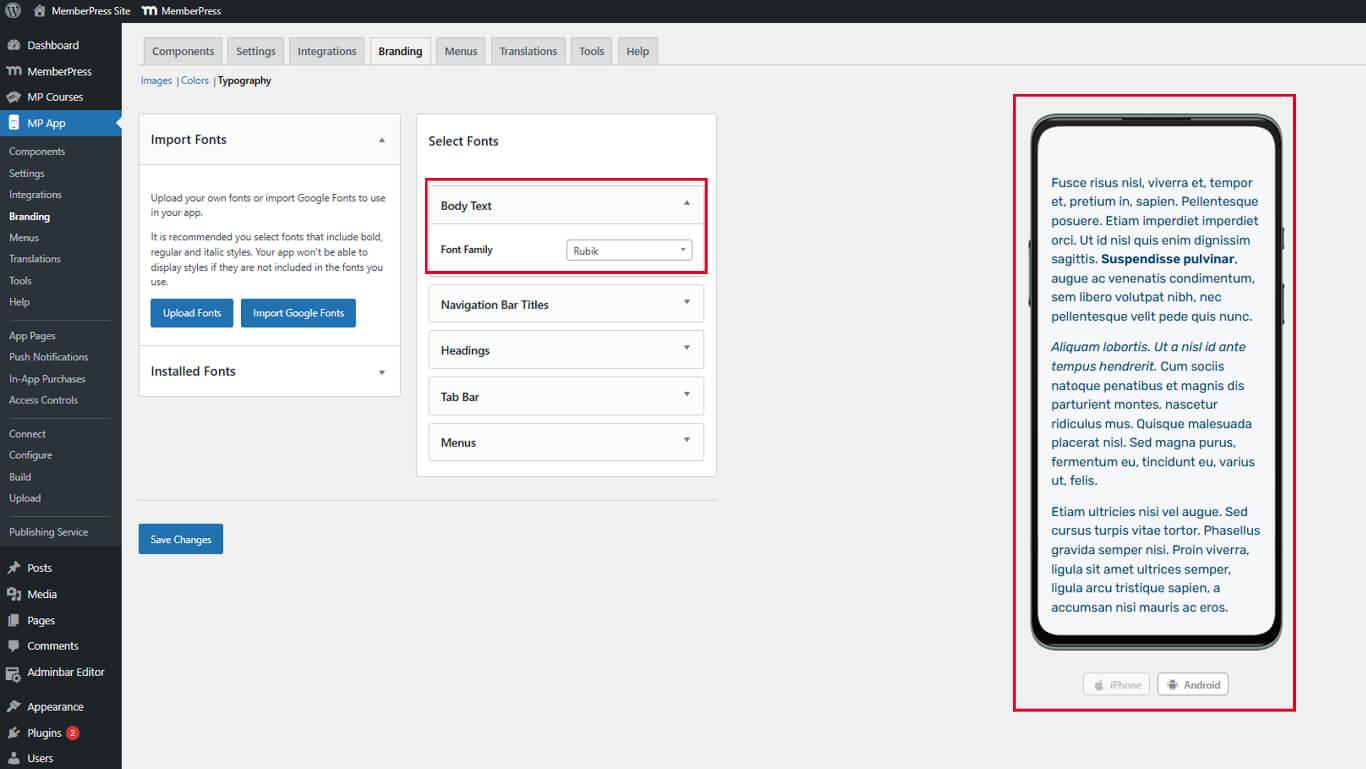Open Dashboard from the sidebar icon

click(x=14, y=45)
